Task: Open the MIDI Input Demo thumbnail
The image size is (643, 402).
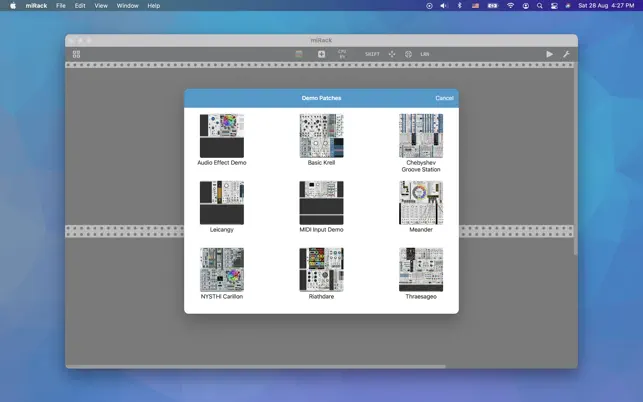Action: 322,203
